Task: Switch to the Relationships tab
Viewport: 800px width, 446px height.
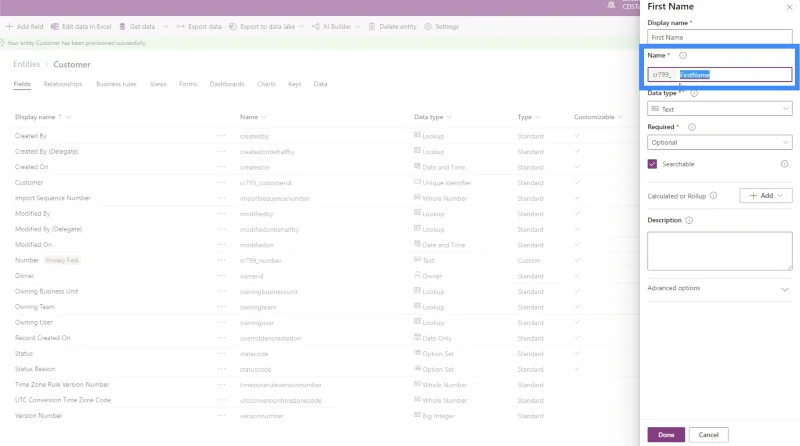Action: coord(63,84)
